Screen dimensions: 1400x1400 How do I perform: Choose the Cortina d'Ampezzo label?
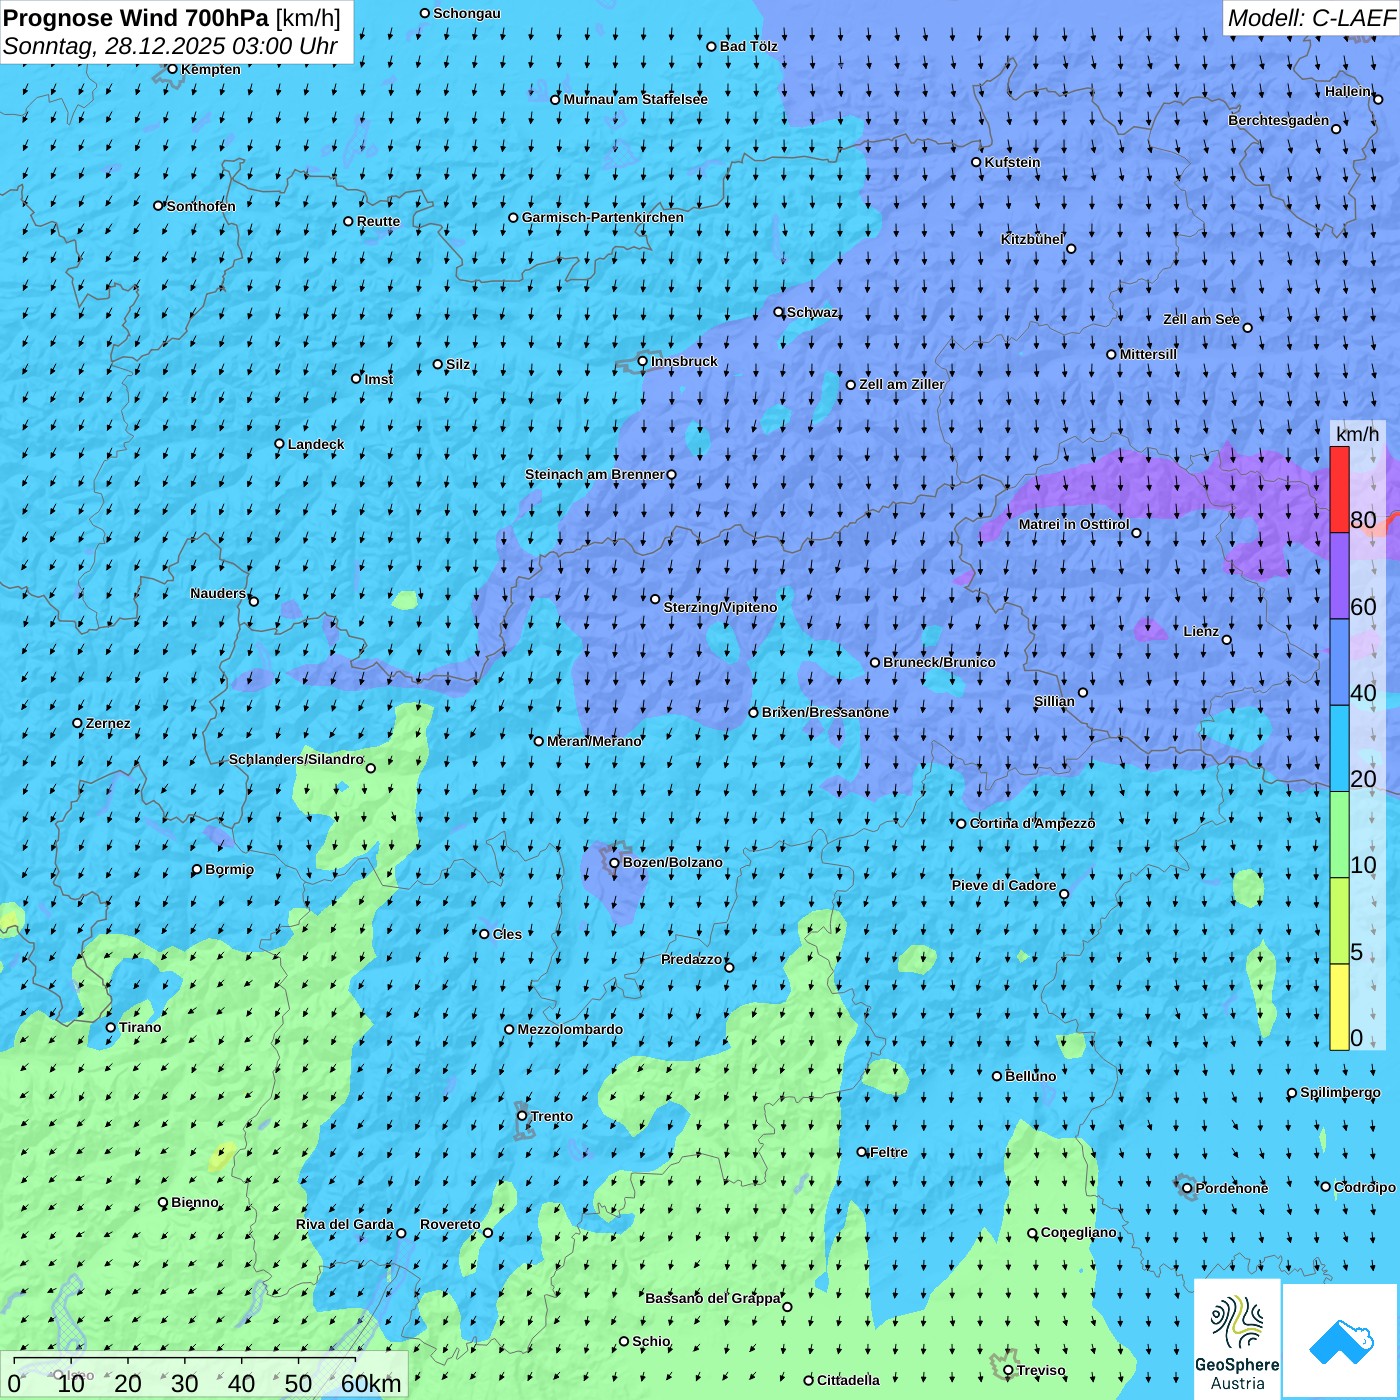1033,823
